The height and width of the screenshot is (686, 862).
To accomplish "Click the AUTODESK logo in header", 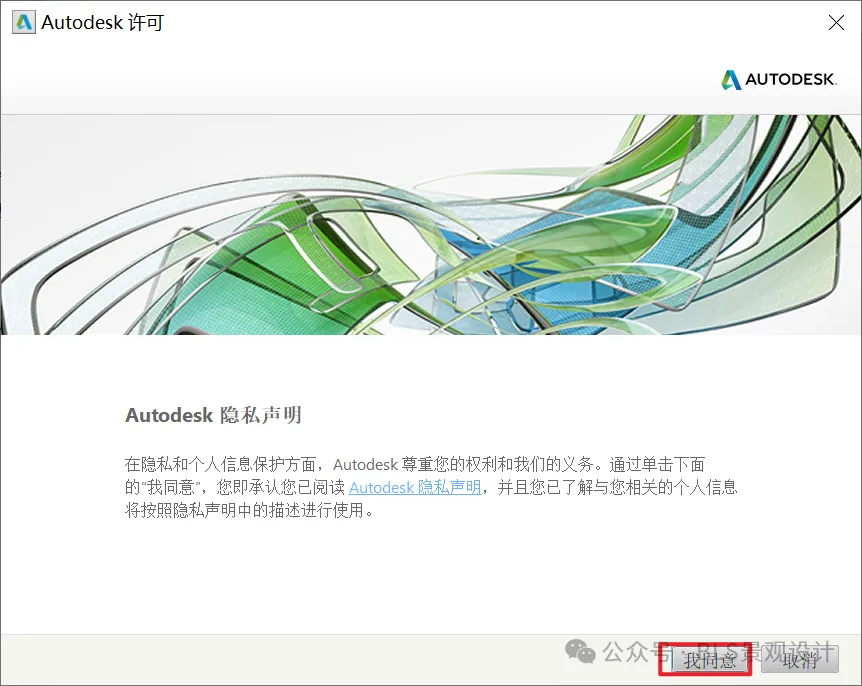I will [779, 80].
